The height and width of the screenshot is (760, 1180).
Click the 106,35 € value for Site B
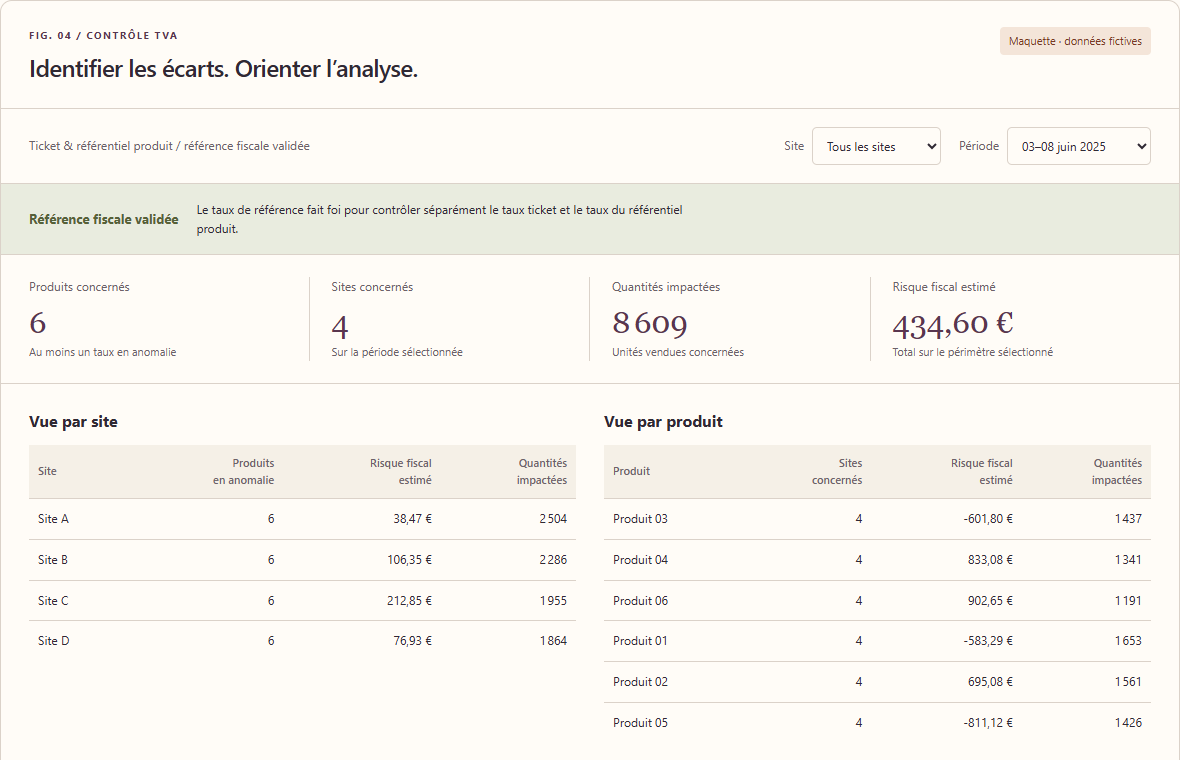pyautogui.click(x=409, y=560)
